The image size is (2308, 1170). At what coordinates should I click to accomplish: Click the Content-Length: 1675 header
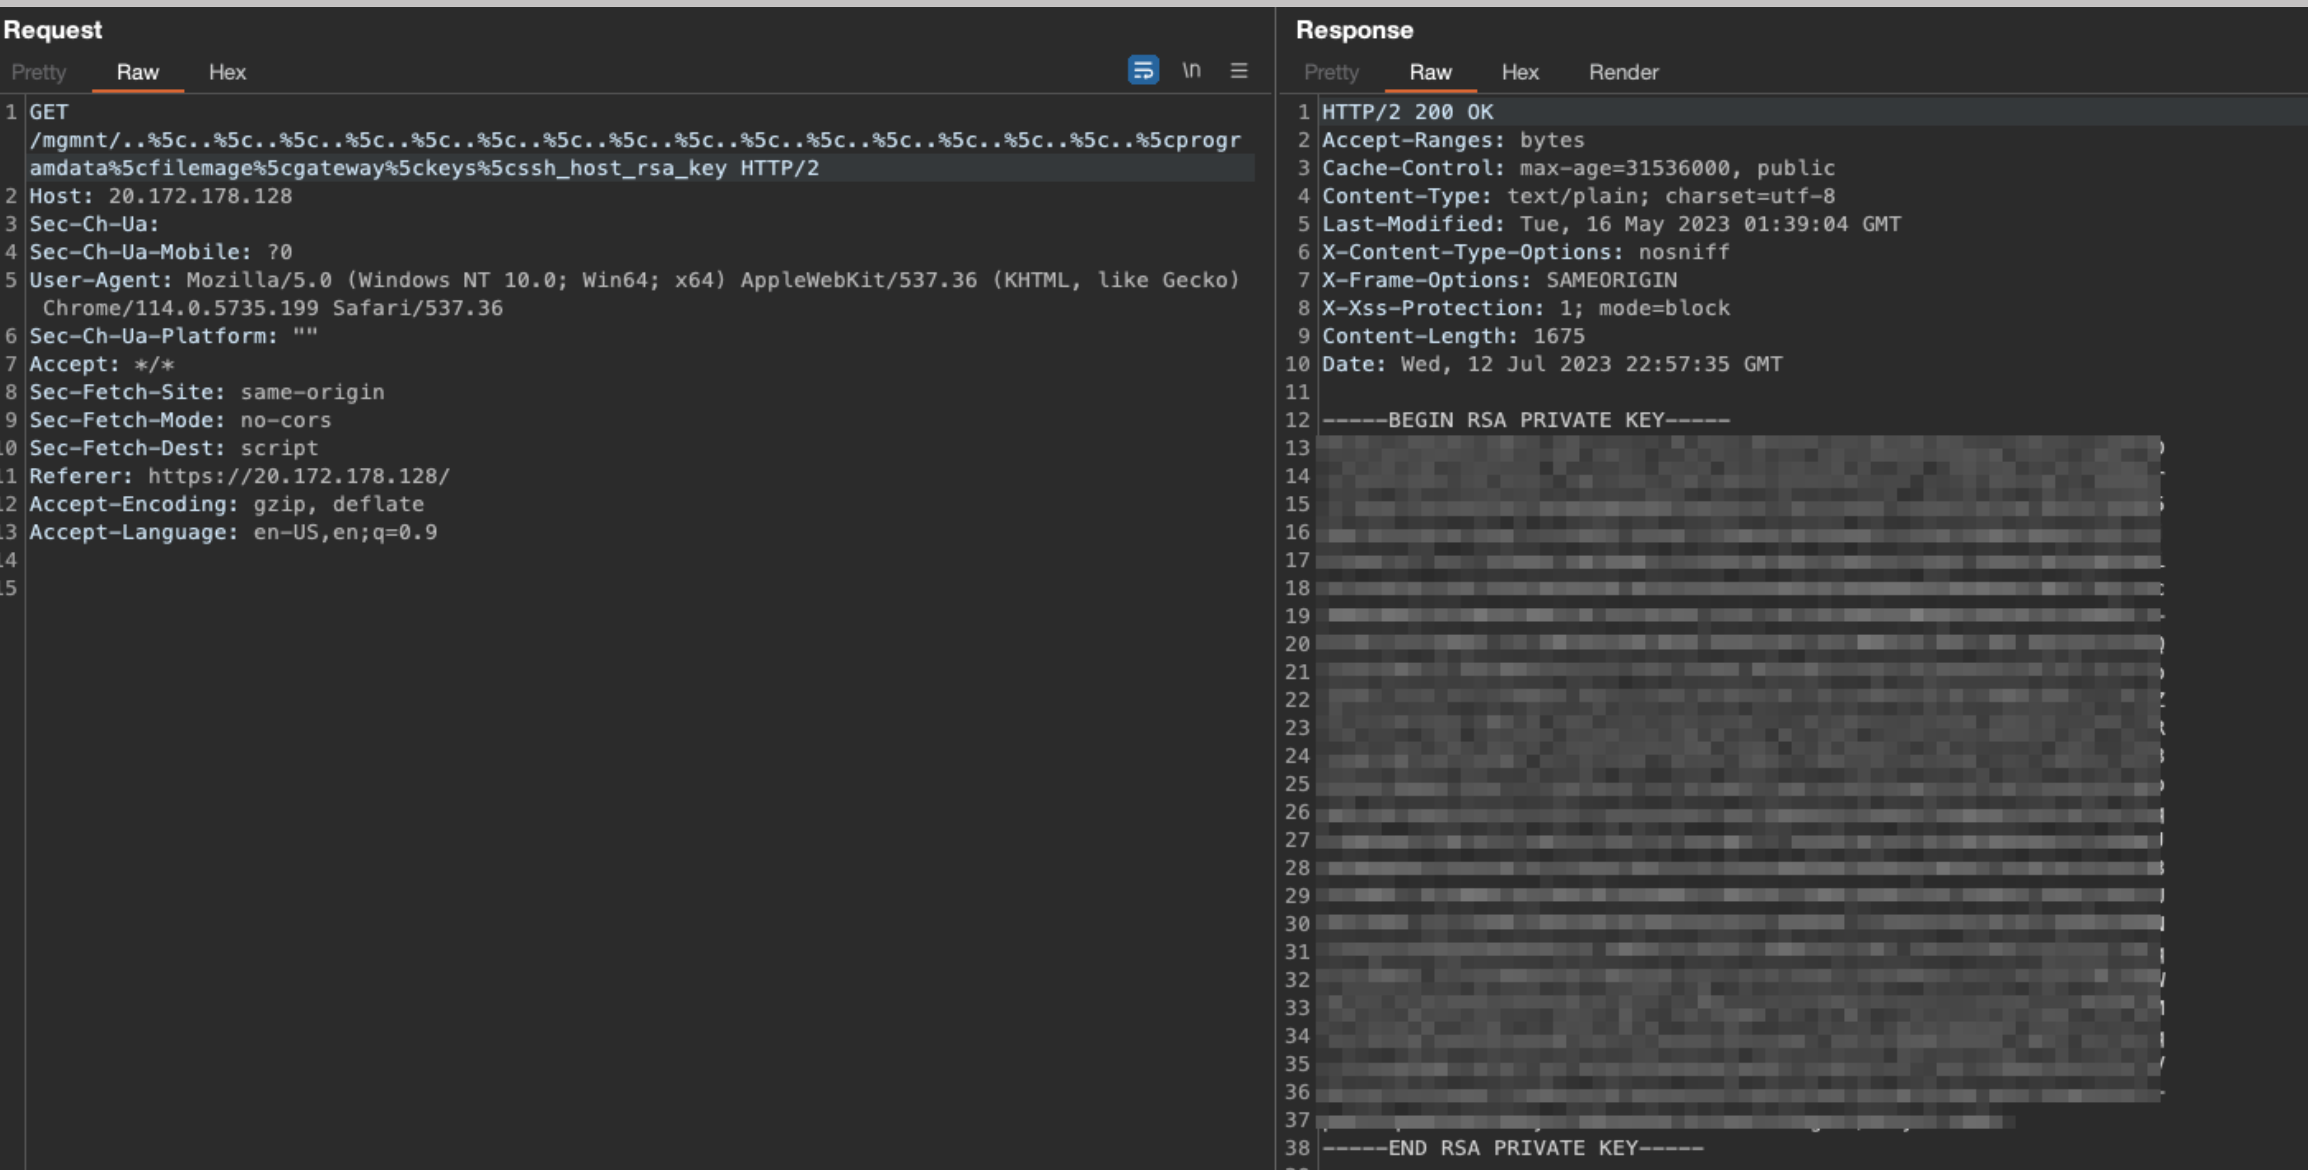[1454, 336]
